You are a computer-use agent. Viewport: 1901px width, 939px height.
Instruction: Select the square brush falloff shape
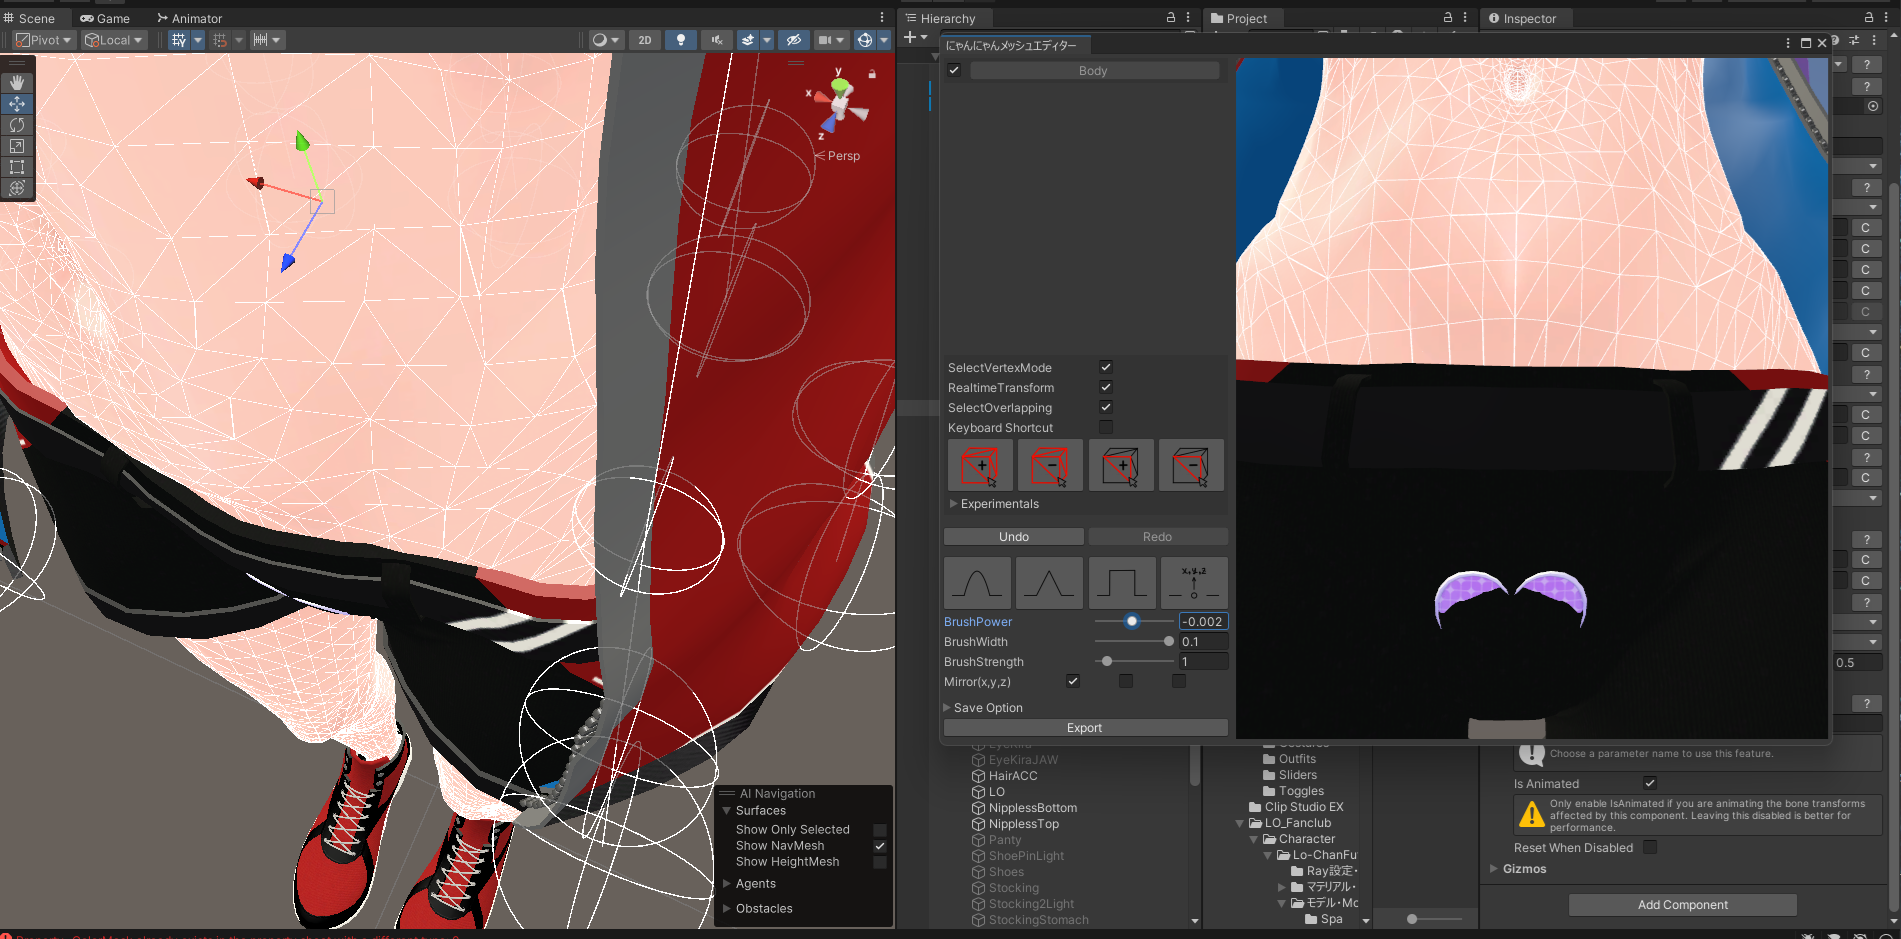(1122, 583)
